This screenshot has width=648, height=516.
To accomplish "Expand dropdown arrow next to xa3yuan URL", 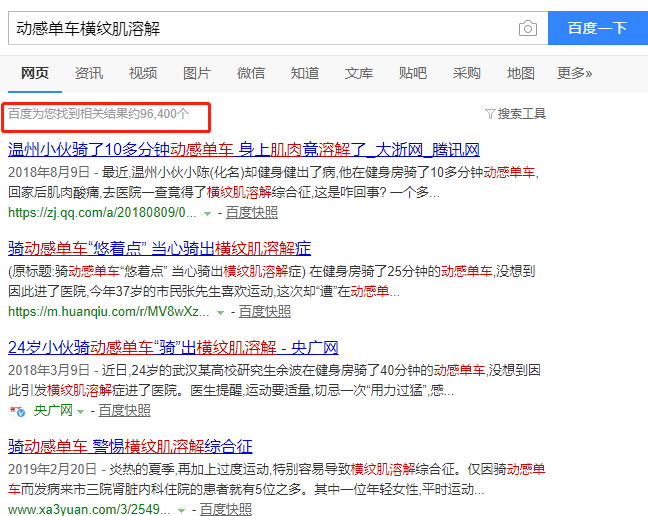I will 181,511.
